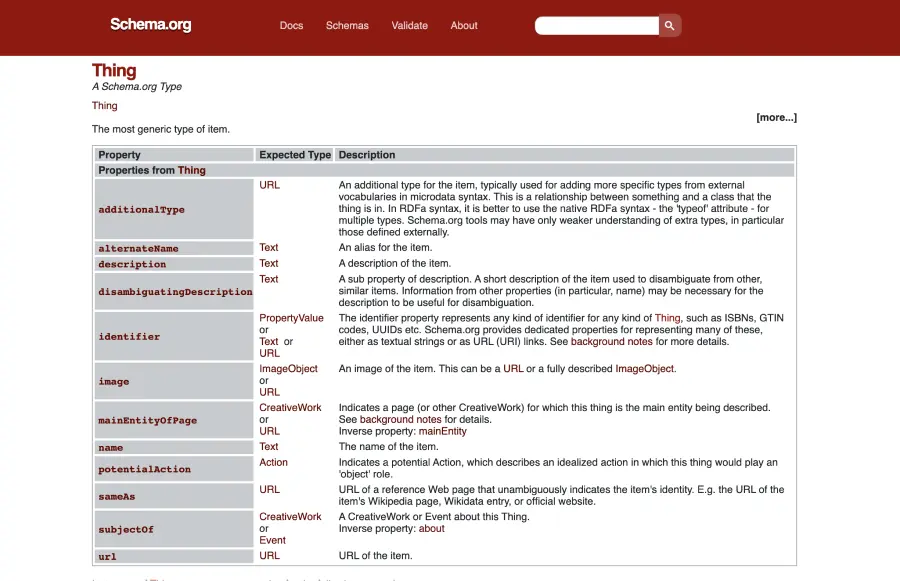This screenshot has width=900, height=581.
Task: Click 'The most generic type of item.' text
Action: [161, 129]
